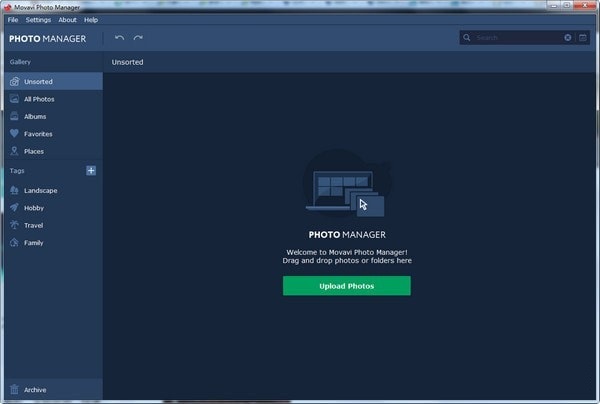
Task: Click the undo arrow icon
Action: coord(119,37)
